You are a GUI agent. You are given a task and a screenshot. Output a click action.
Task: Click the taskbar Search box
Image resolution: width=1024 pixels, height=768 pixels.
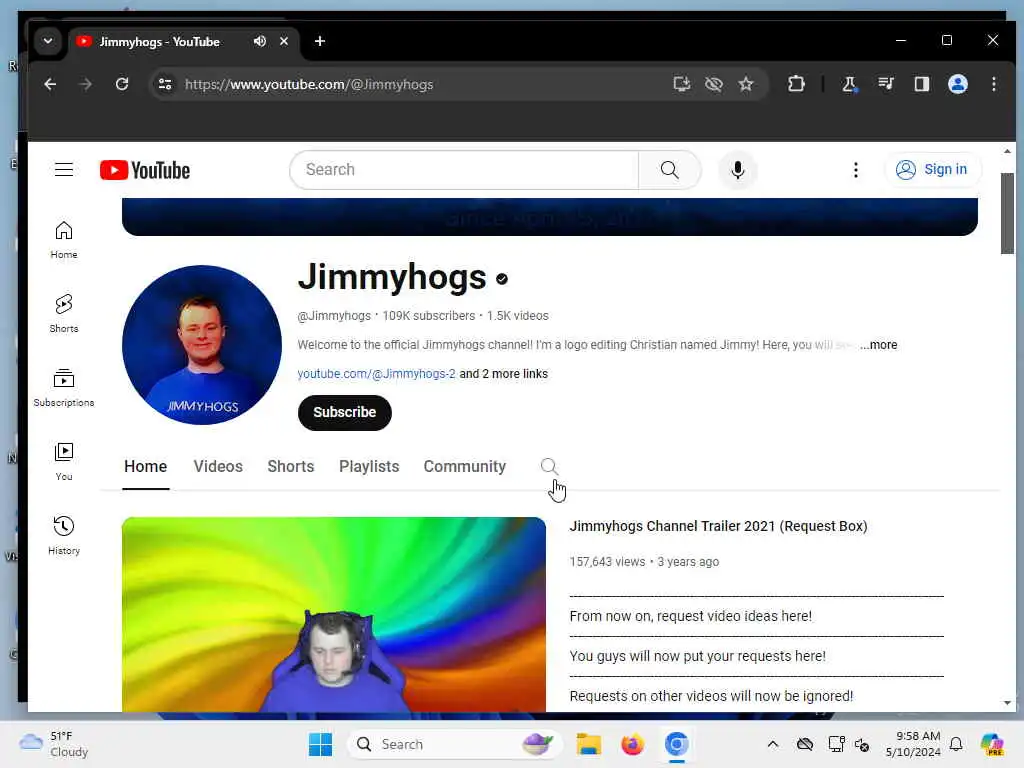pyautogui.click(x=455, y=744)
